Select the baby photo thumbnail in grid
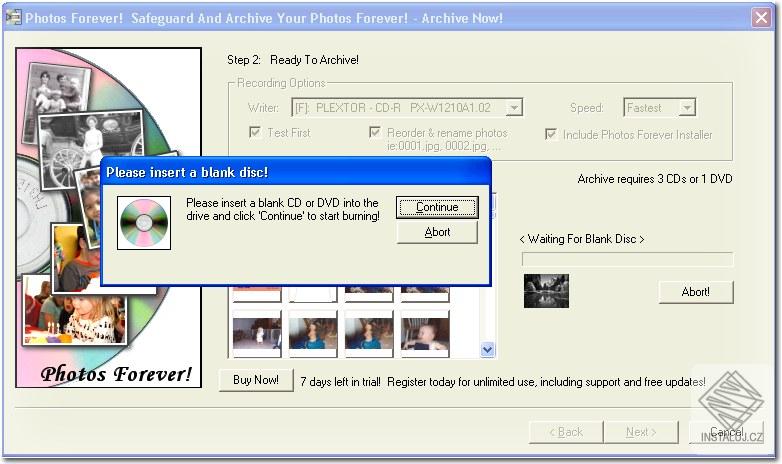Image resolution: width=782 pixels, height=464 pixels. point(425,334)
